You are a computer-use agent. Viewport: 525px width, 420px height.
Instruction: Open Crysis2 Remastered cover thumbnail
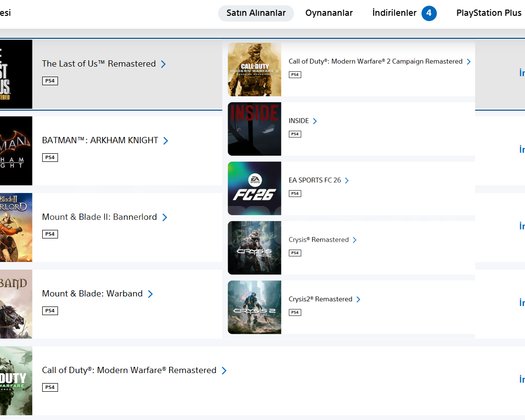tap(254, 307)
